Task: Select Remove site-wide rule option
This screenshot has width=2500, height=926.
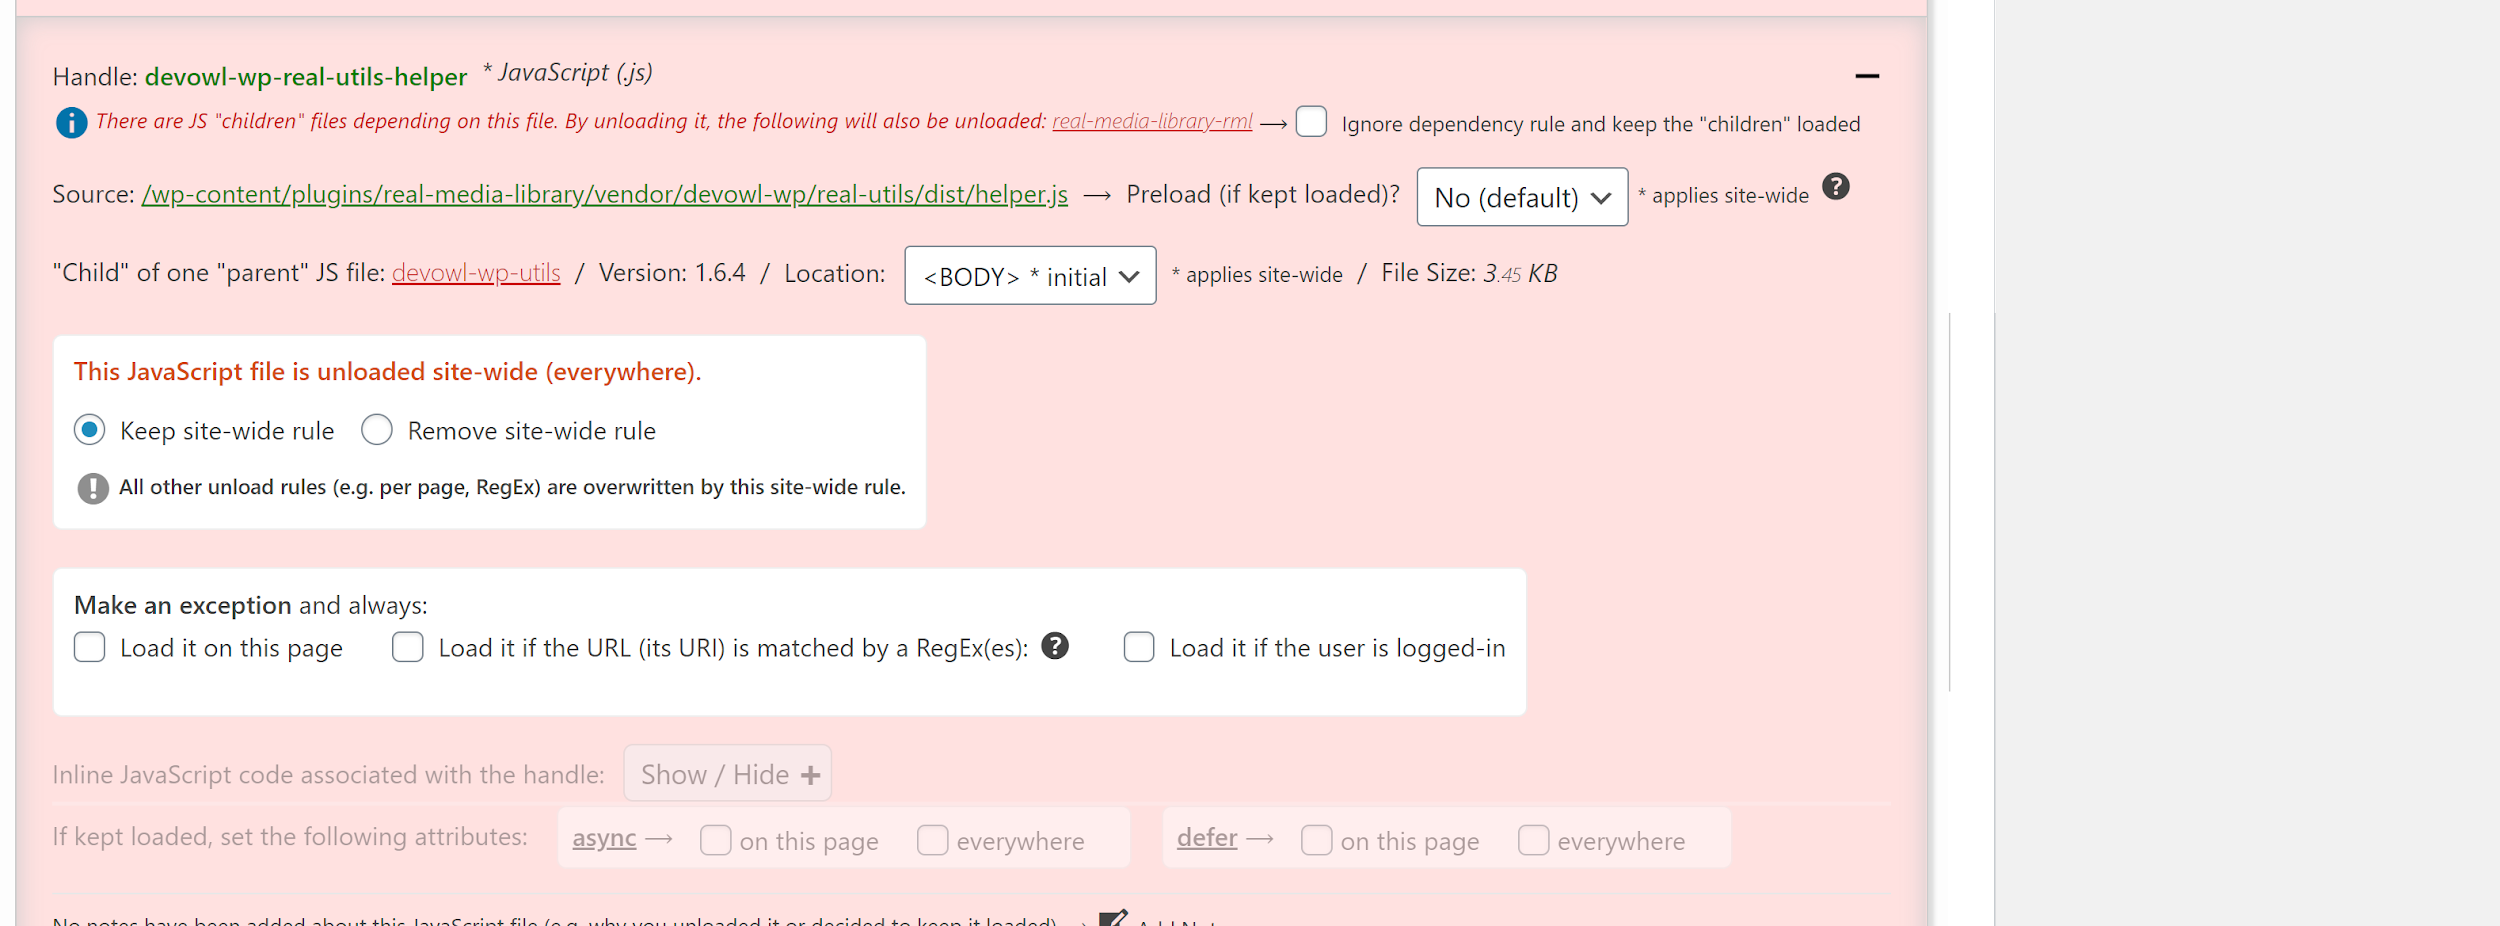Action: (377, 430)
